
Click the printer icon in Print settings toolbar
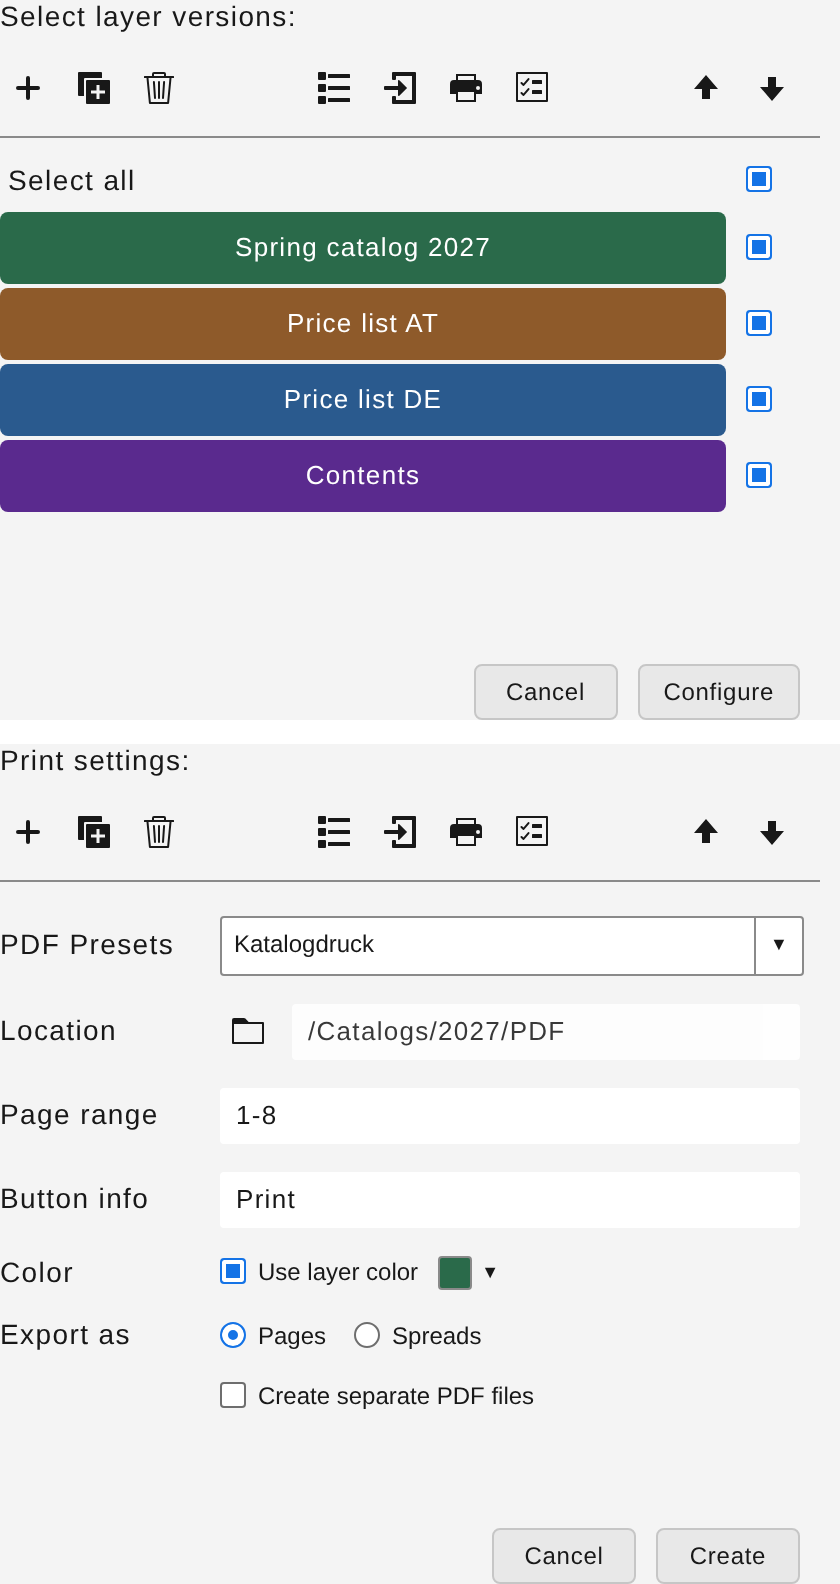tap(466, 832)
